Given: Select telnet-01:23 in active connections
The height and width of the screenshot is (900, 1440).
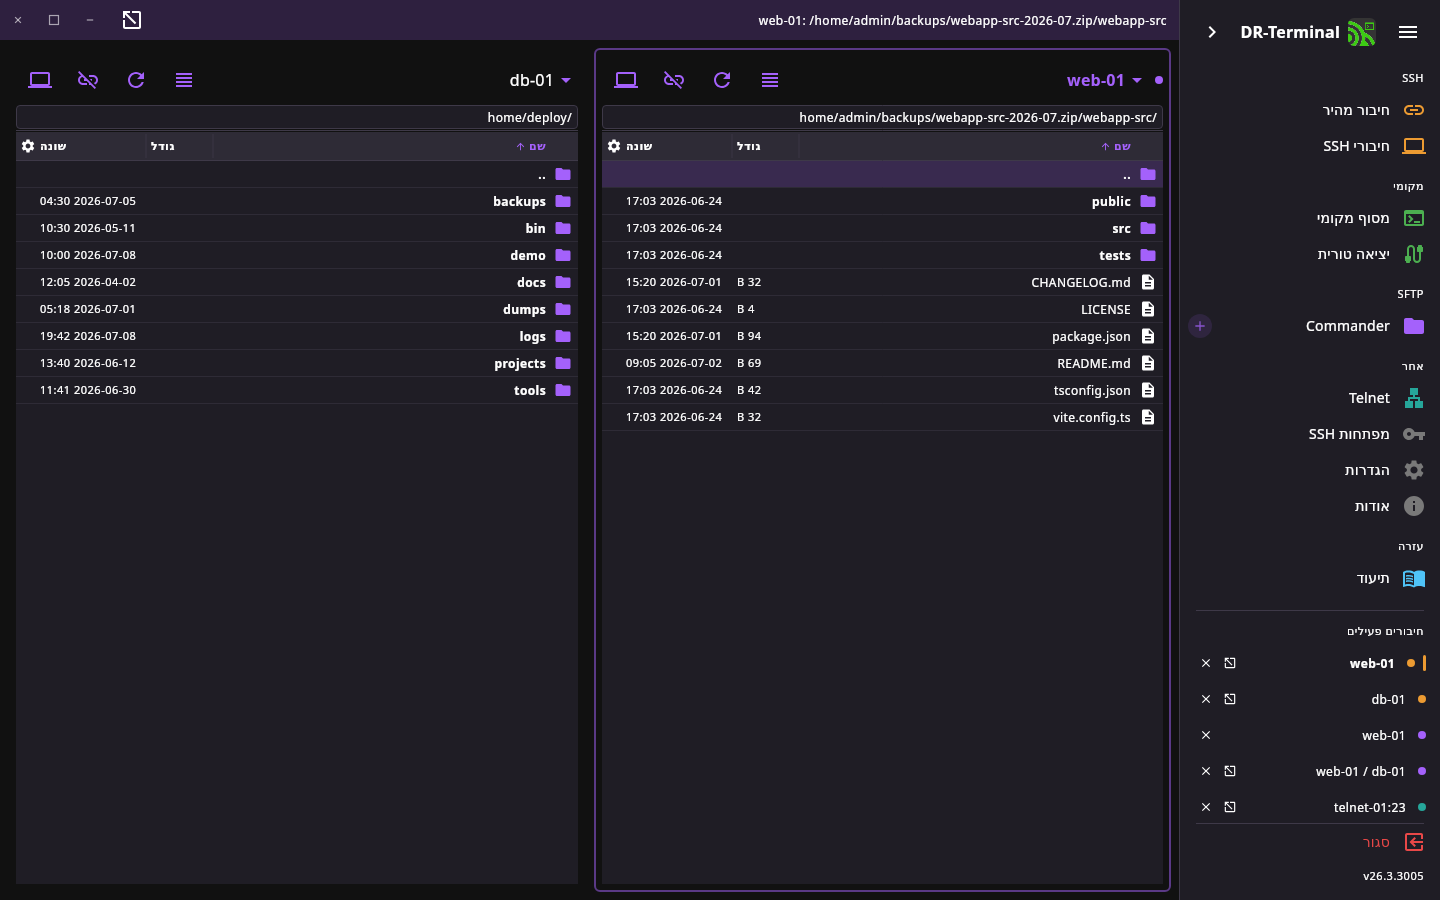Looking at the screenshot, I should click(1369, 807).
